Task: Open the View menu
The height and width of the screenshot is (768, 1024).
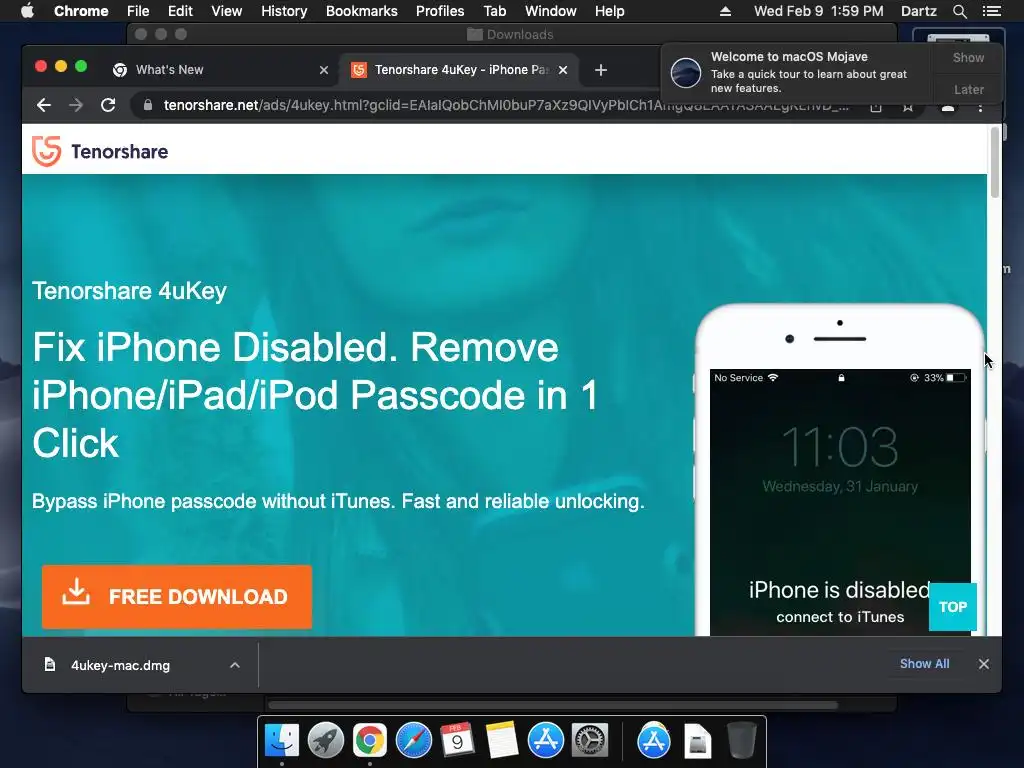Action: pyautogui.click(x=227, y=11)
